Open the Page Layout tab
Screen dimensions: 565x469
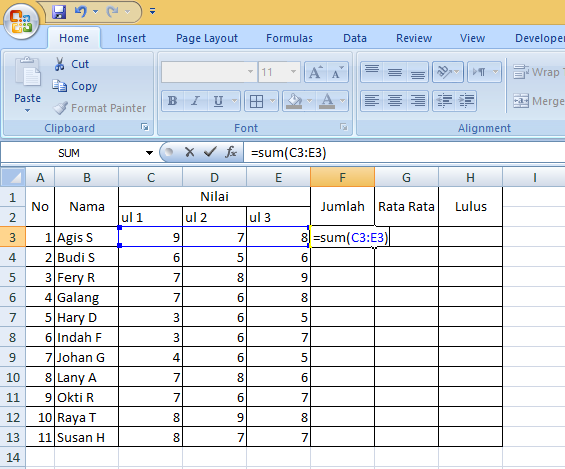point(207,38)
